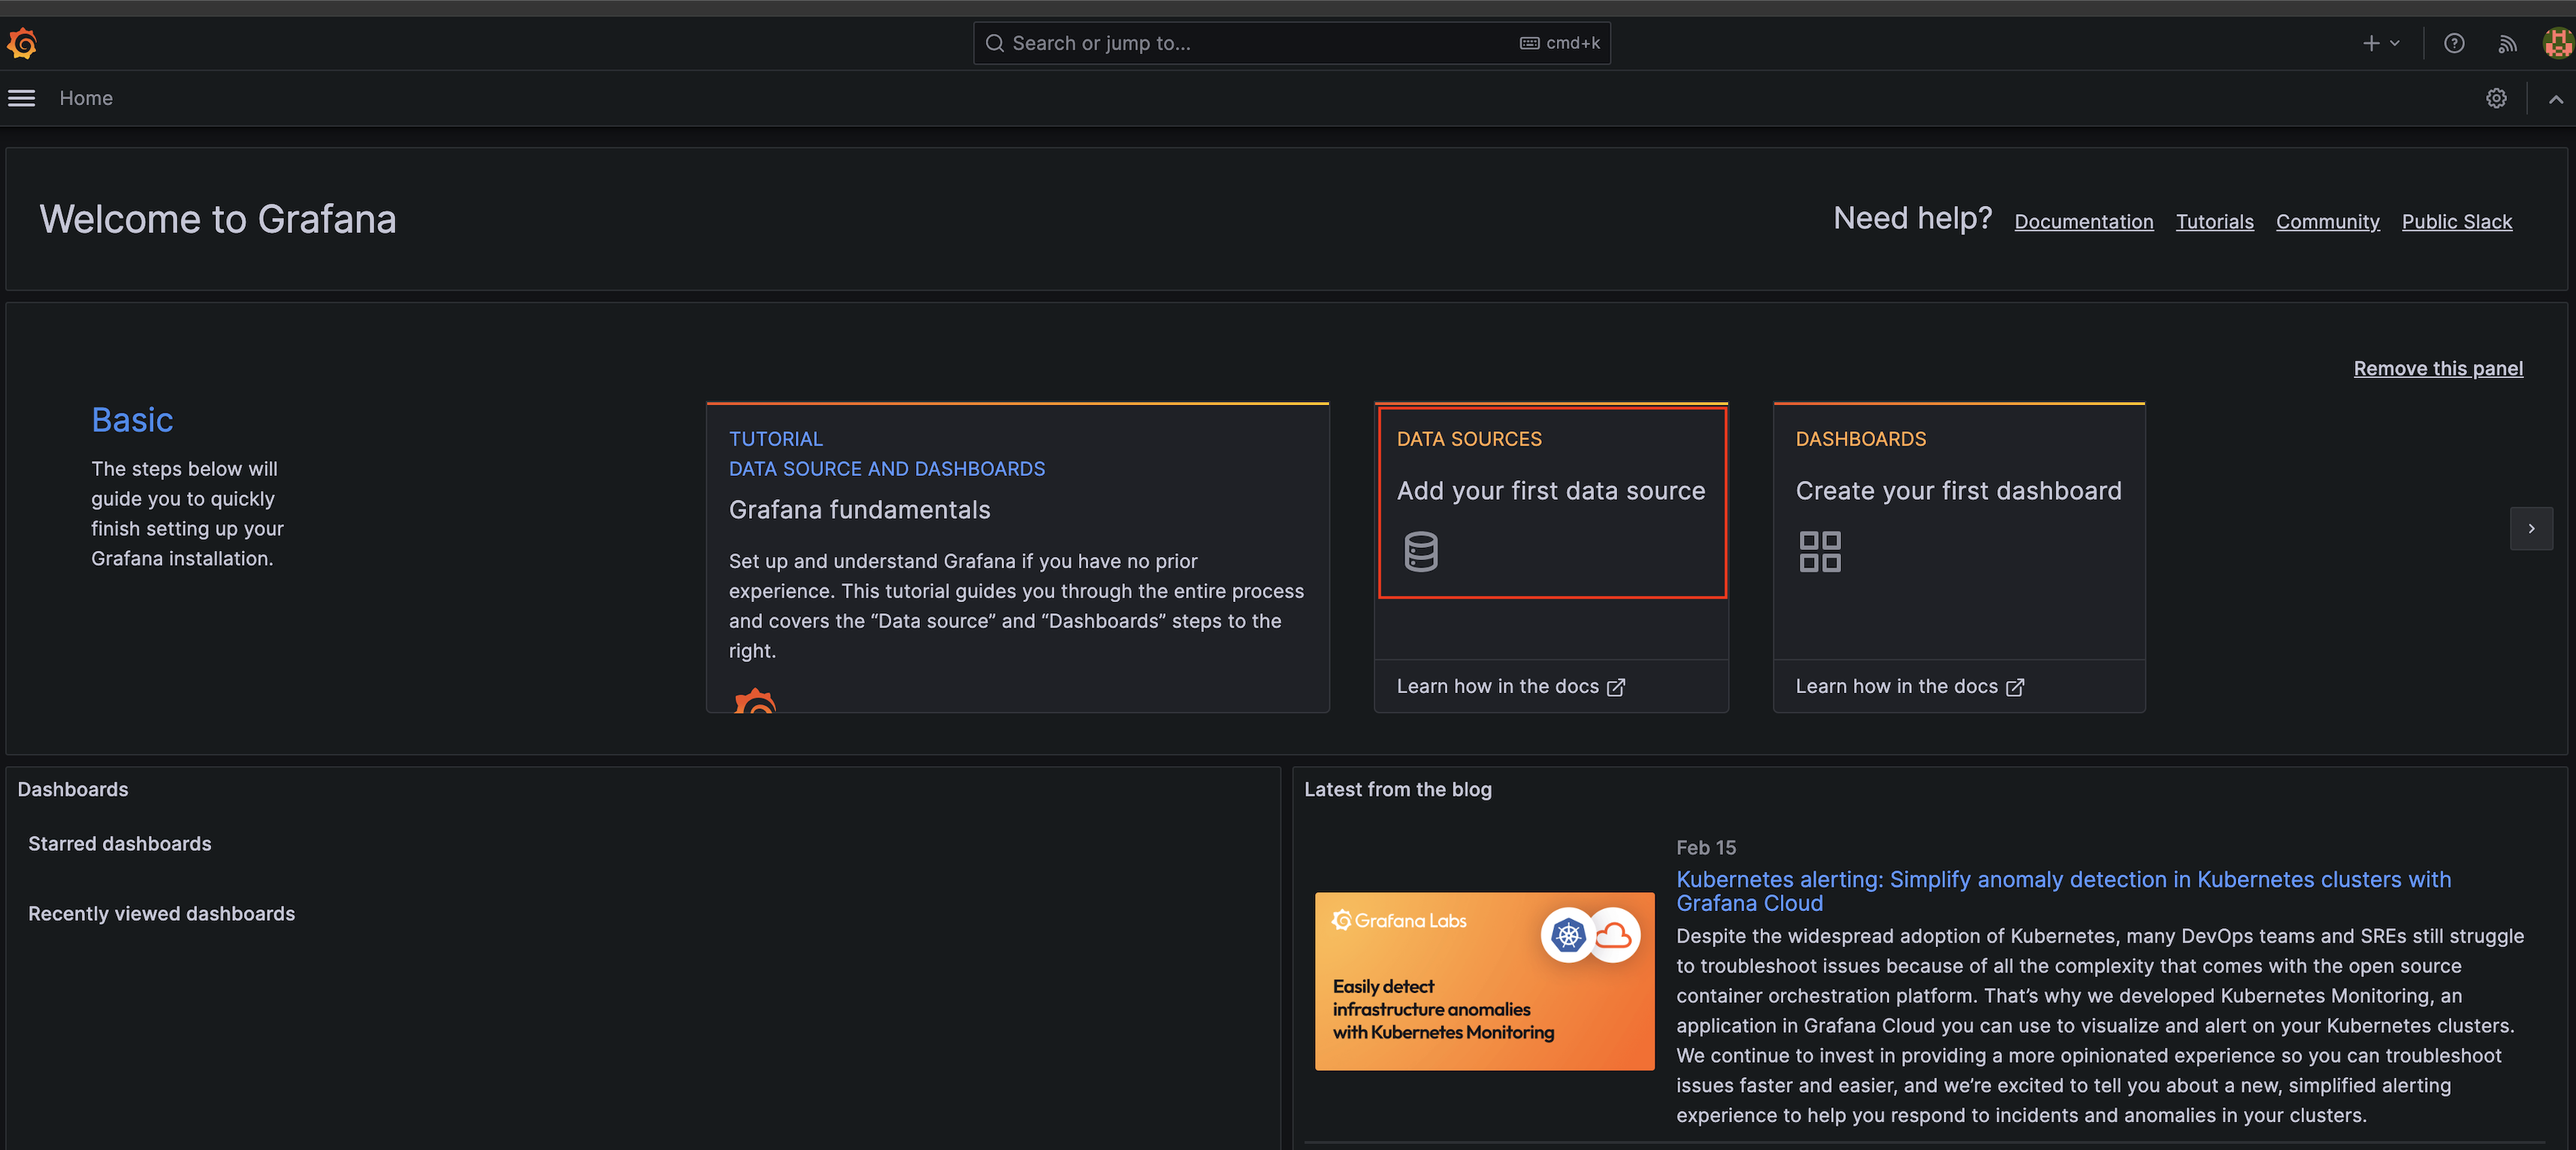Click the user profile avatar

(2557, 43)
